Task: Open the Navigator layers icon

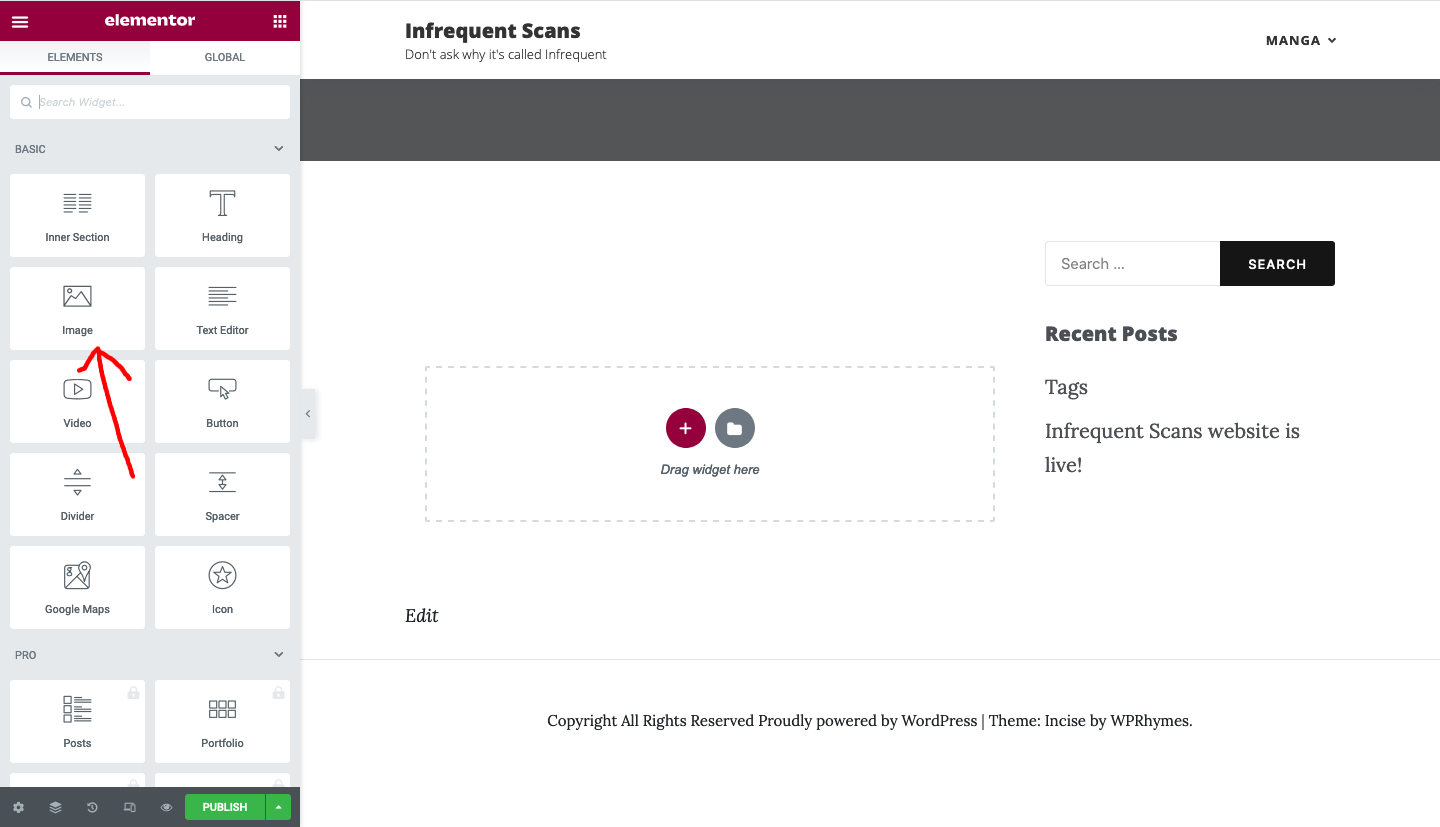Action: pos(55,807)
